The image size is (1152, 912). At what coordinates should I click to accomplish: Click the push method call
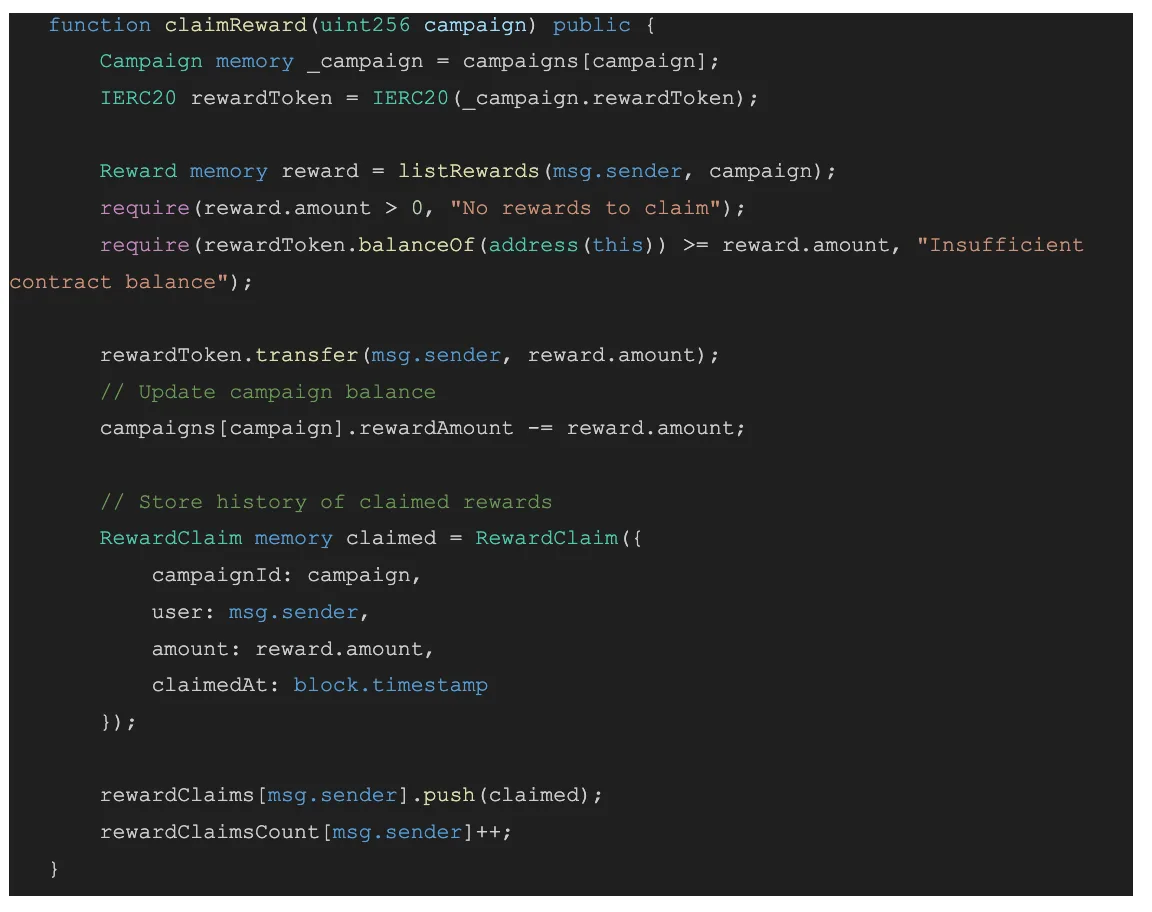tap(449, 795)
